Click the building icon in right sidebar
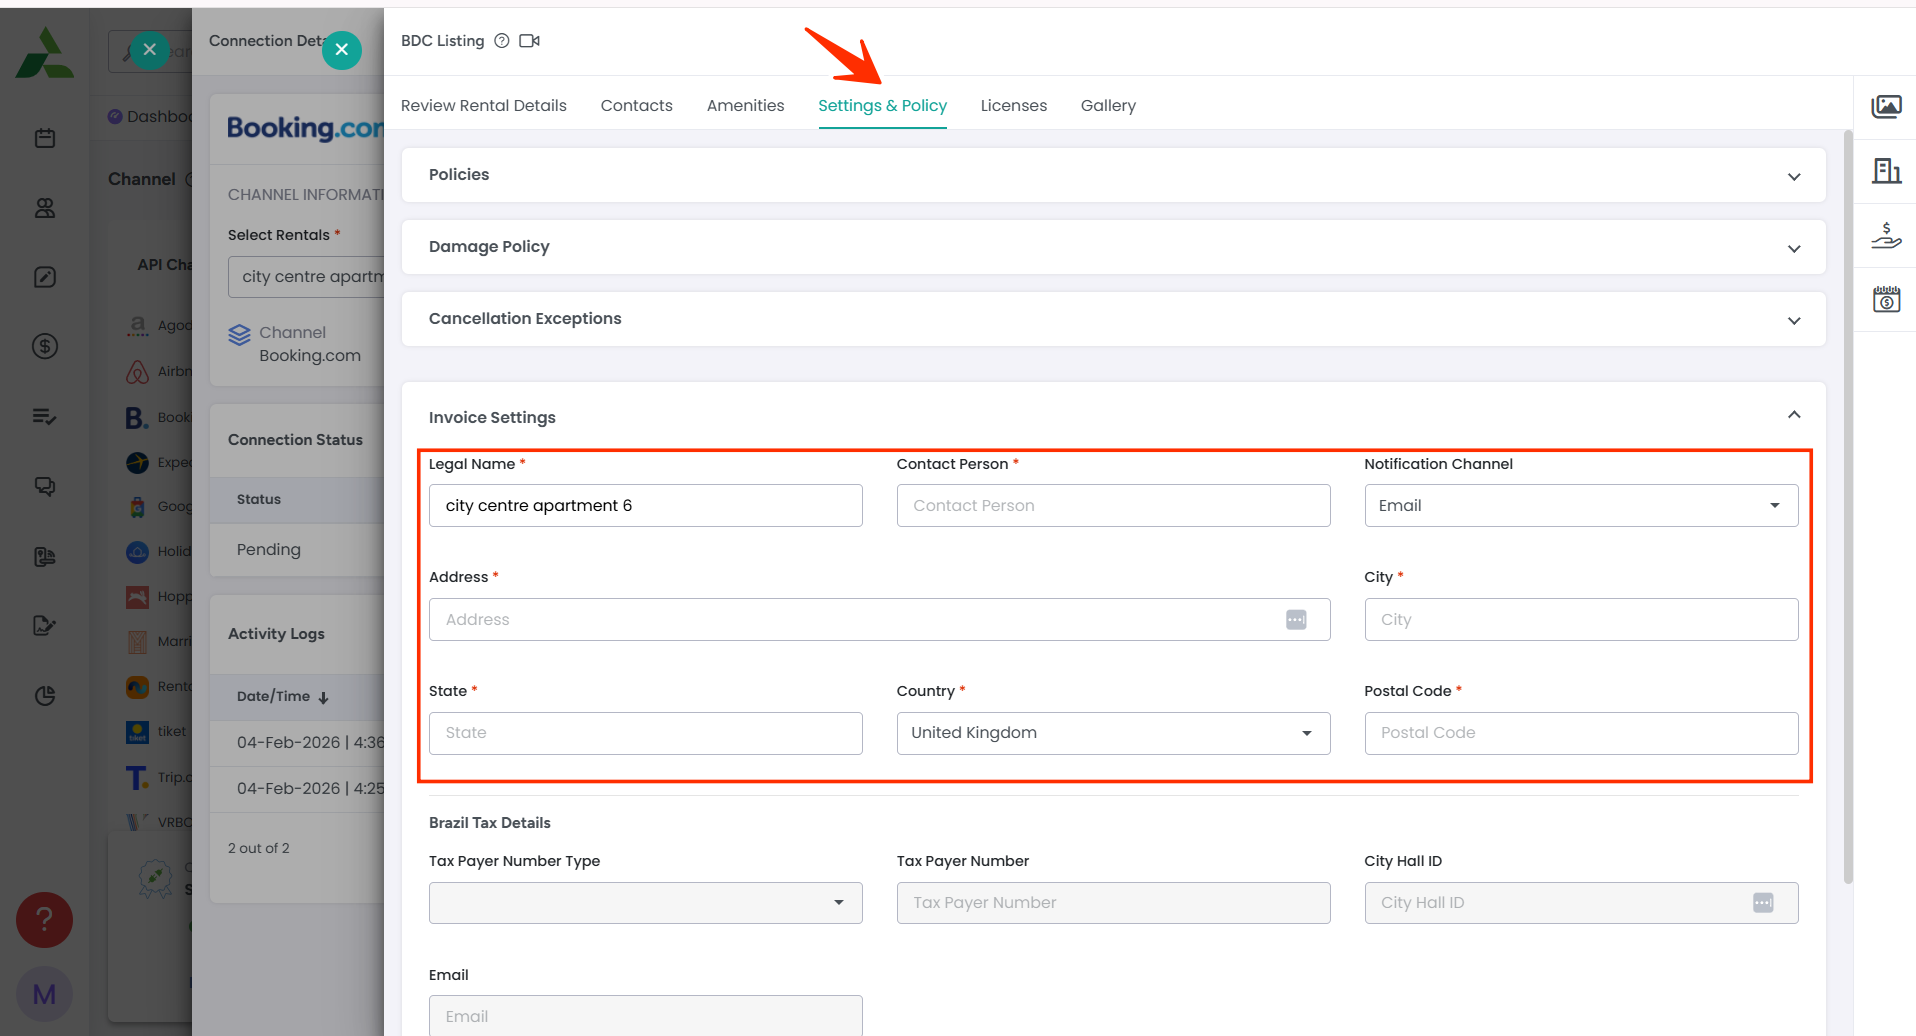The width and height of the screenshot is (1916, 1036). [x=1886, y=171]
